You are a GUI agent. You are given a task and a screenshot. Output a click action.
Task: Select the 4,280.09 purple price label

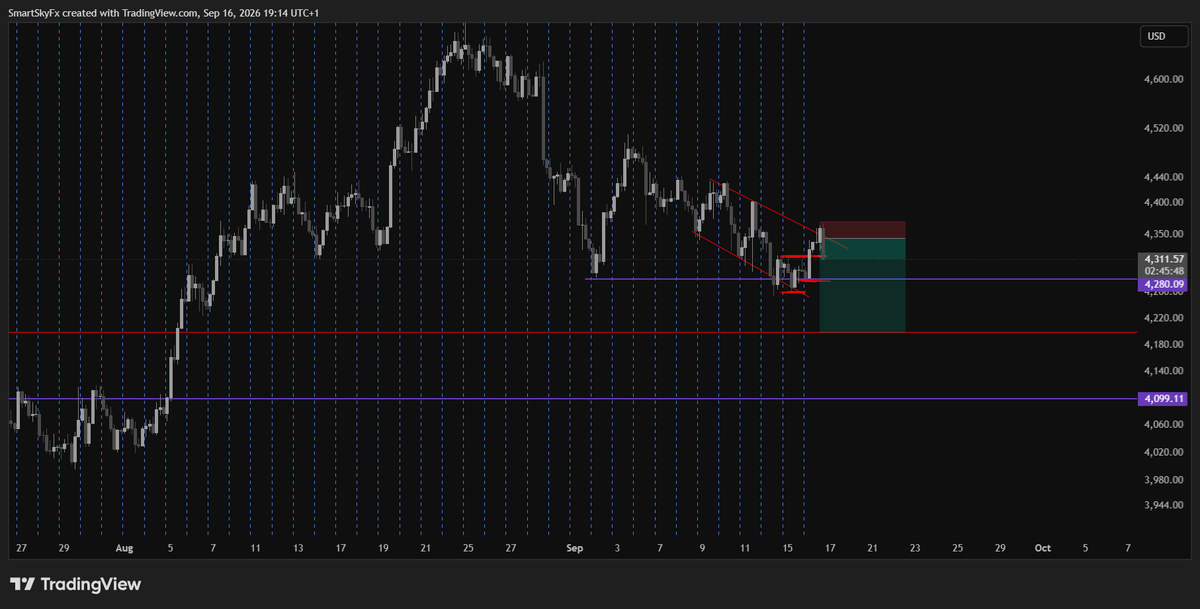(x=1165, y=284)
